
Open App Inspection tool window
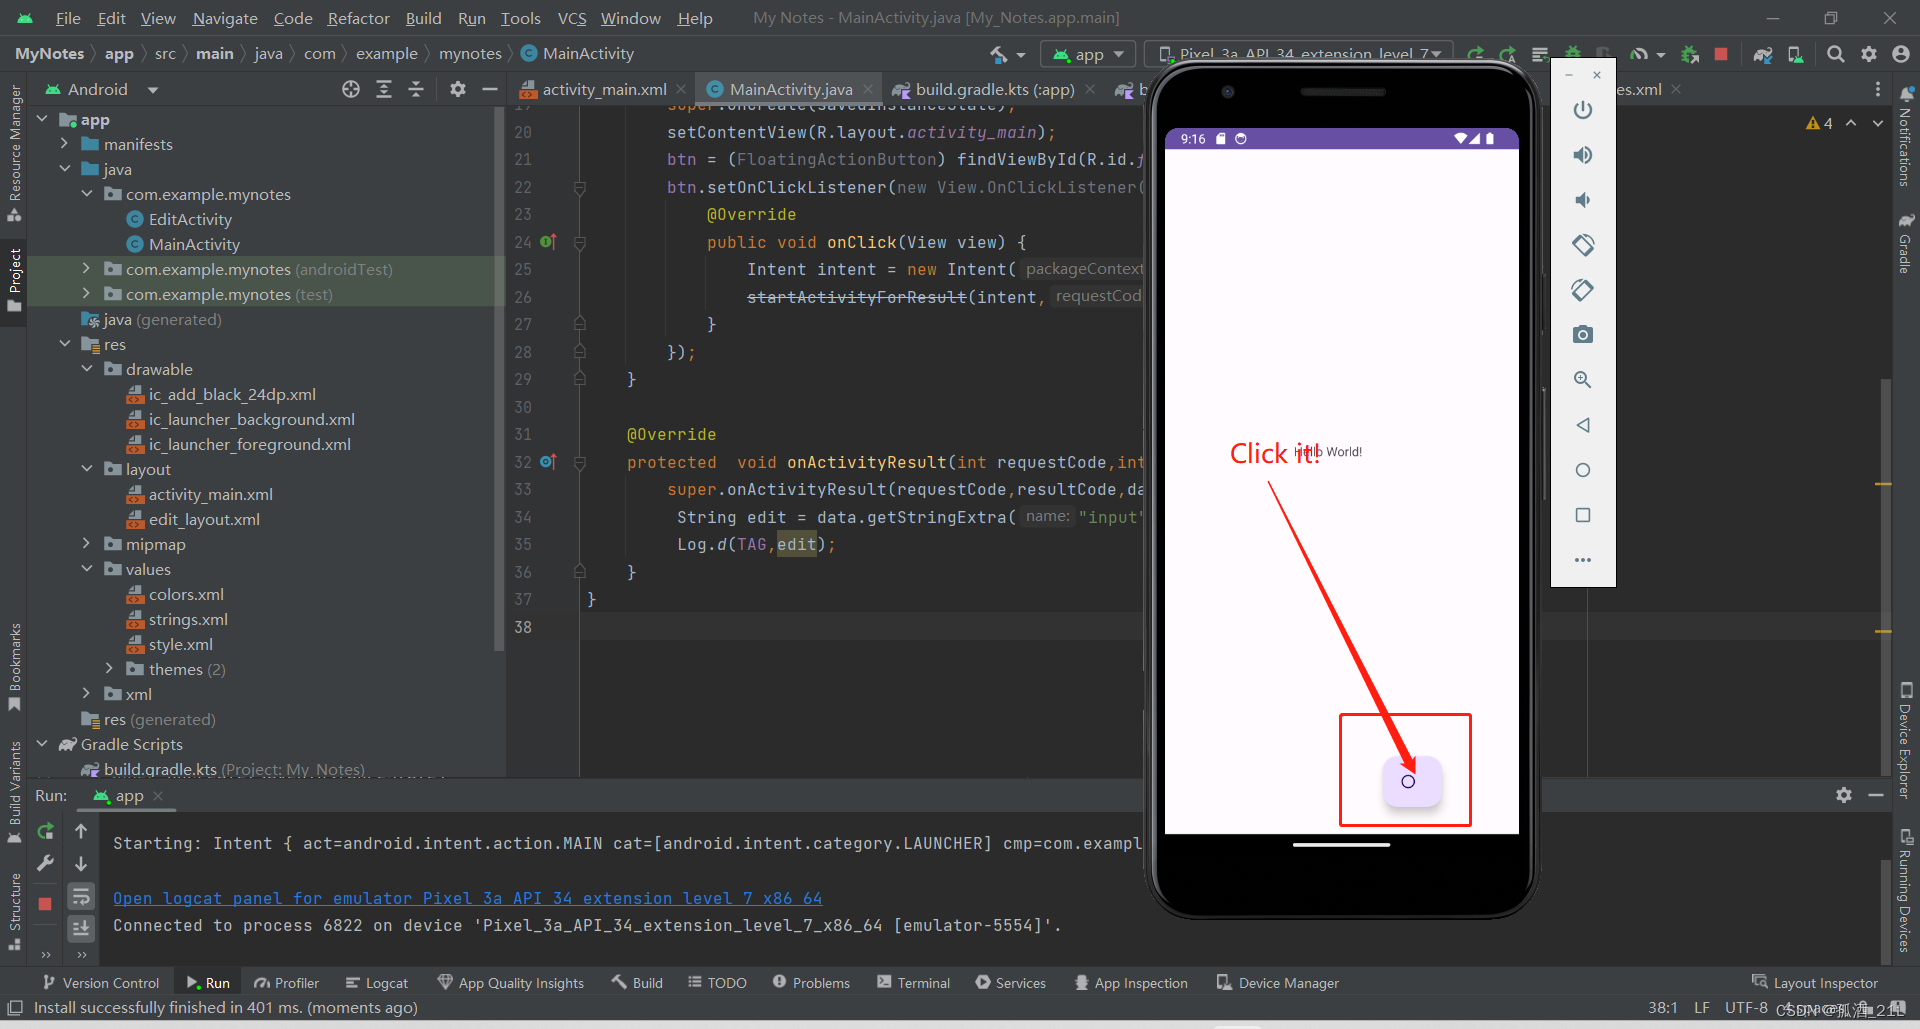(1130, 983)
